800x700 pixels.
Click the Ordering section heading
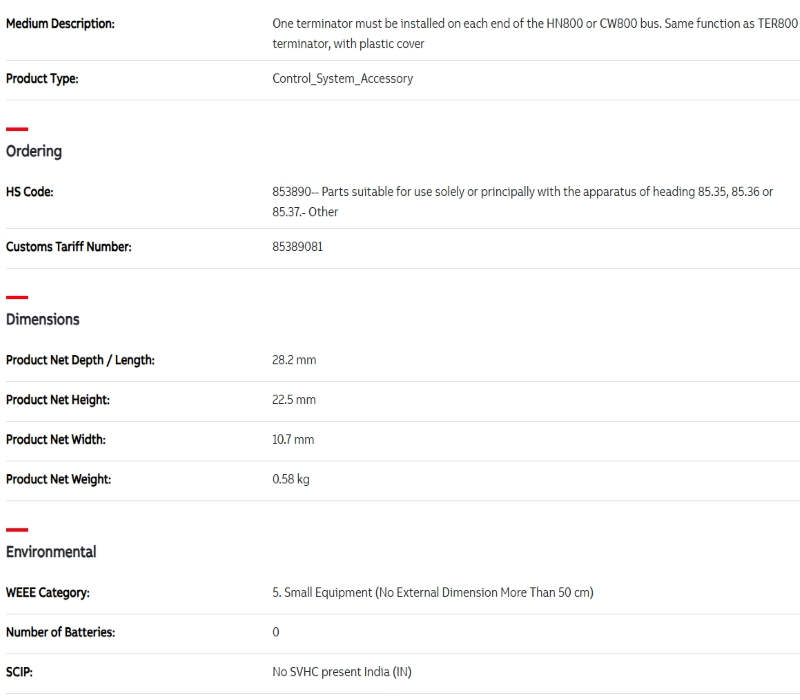[34, 151]
